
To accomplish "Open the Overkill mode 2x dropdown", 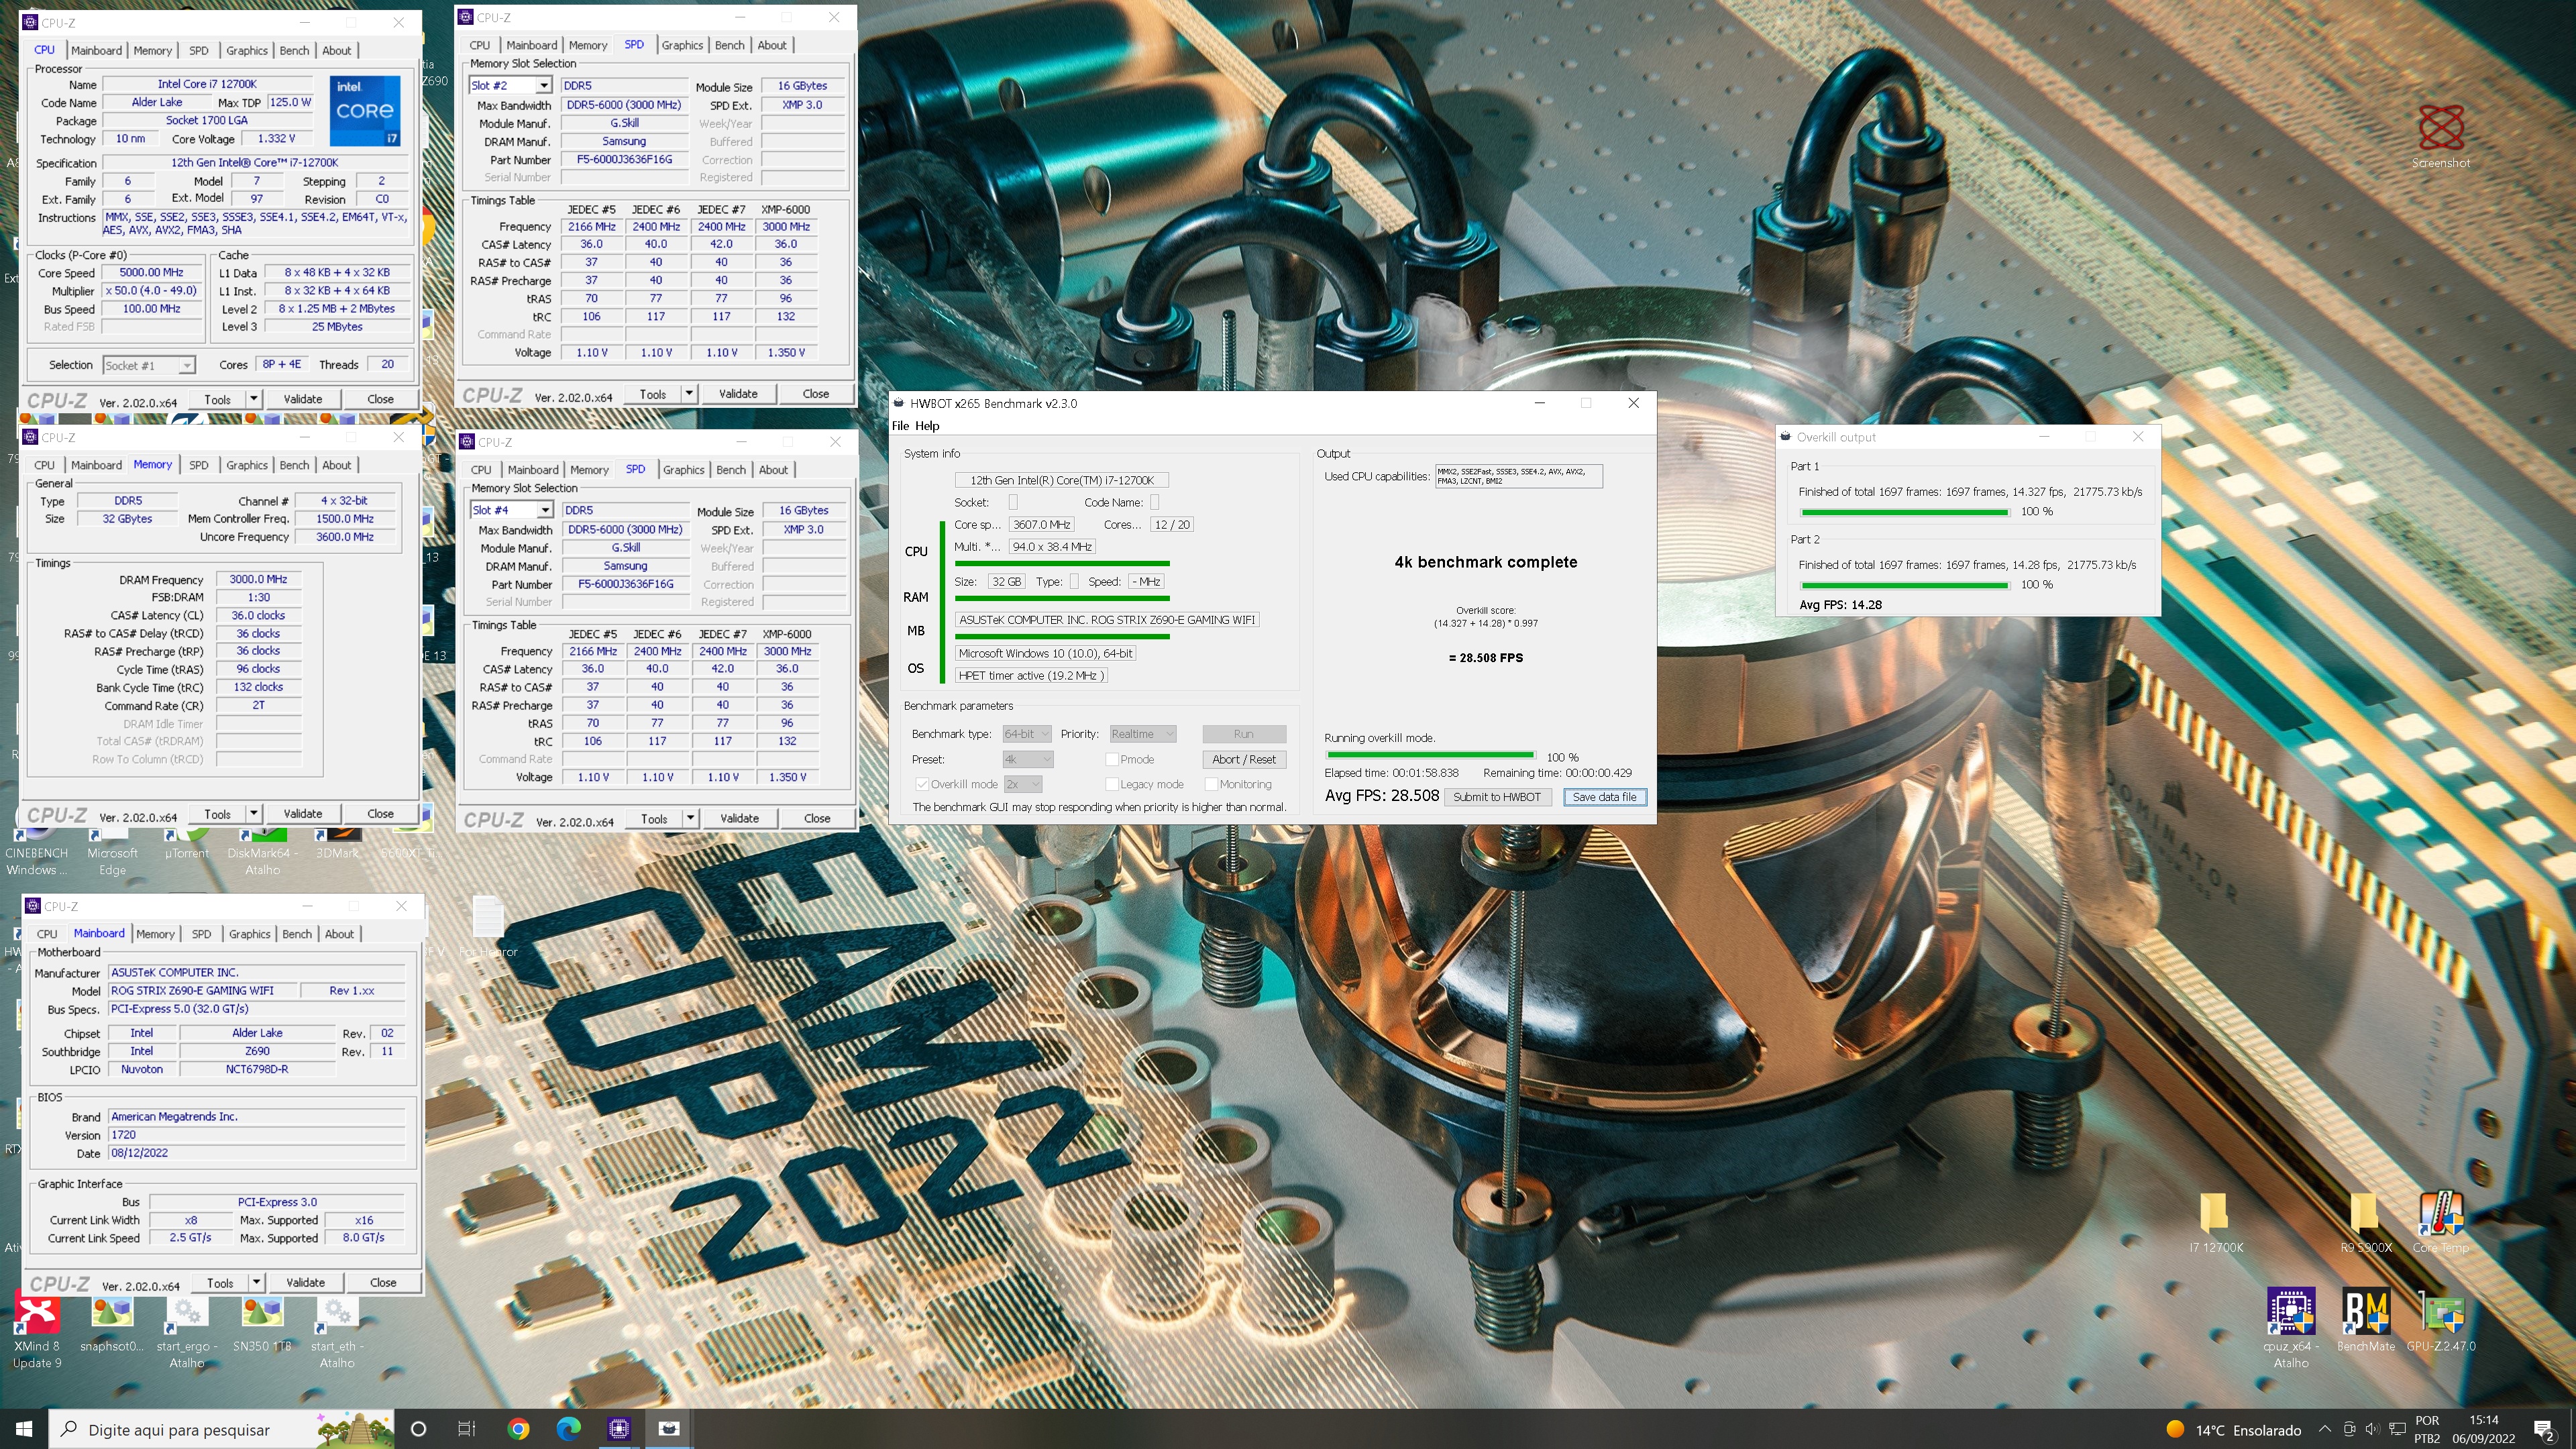I will [1023, 784].
